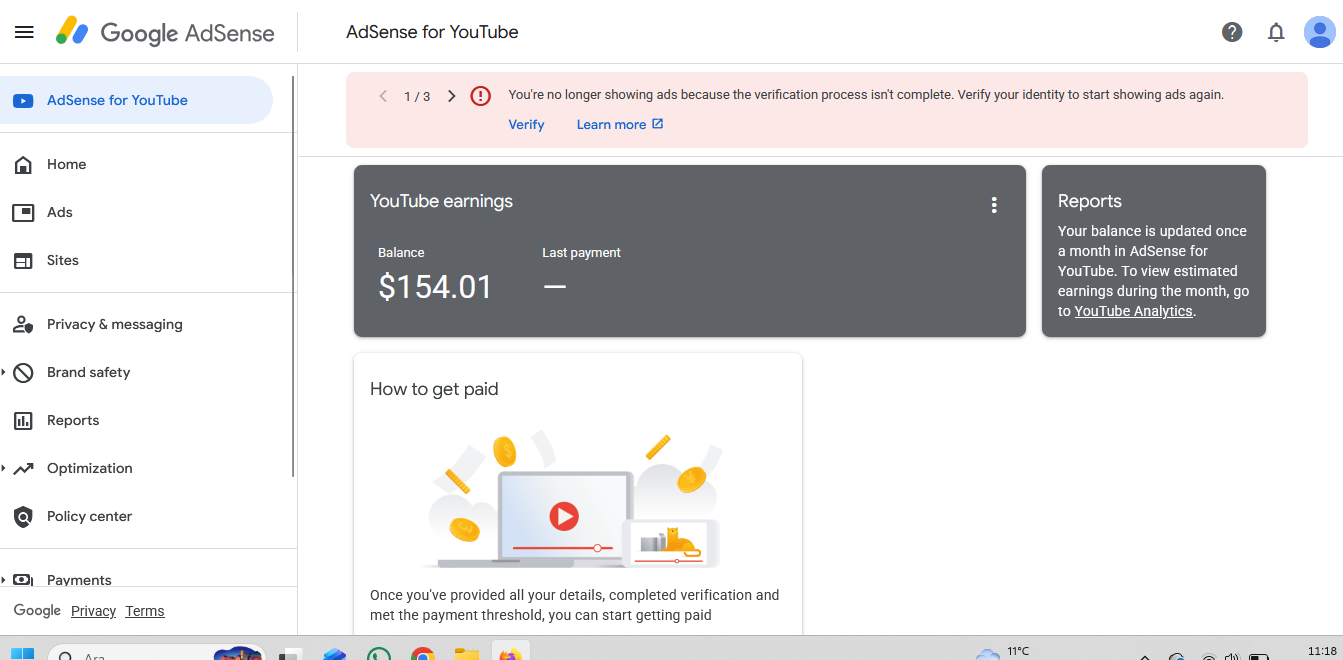Open File Explorer from the taskbar

[x=467, y=655]
